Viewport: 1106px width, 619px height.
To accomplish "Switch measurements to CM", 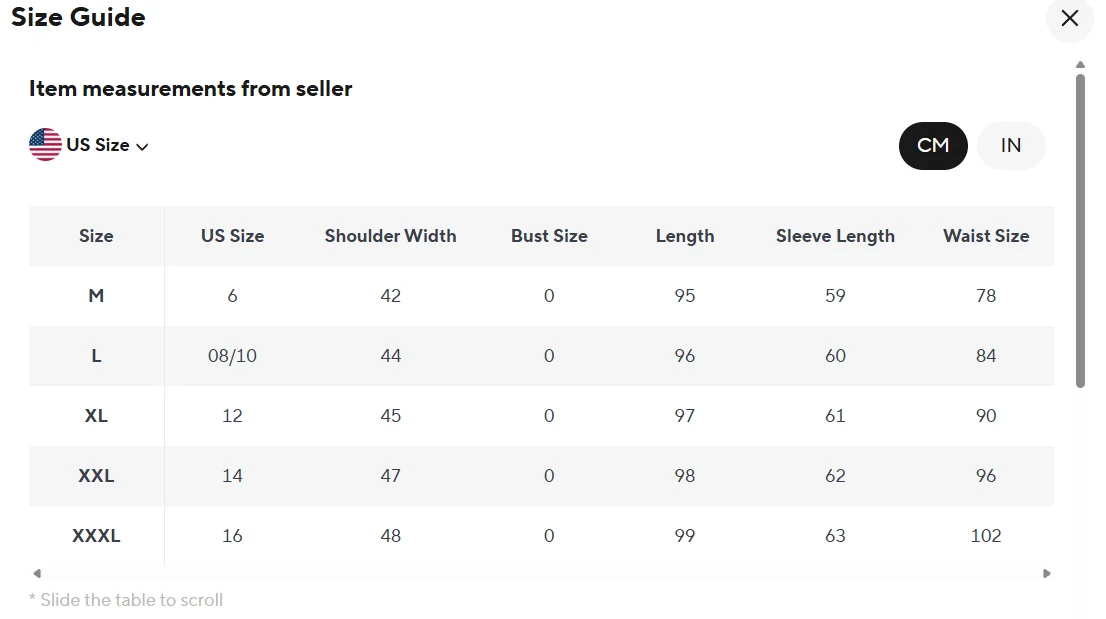I will tap(932, 146).
